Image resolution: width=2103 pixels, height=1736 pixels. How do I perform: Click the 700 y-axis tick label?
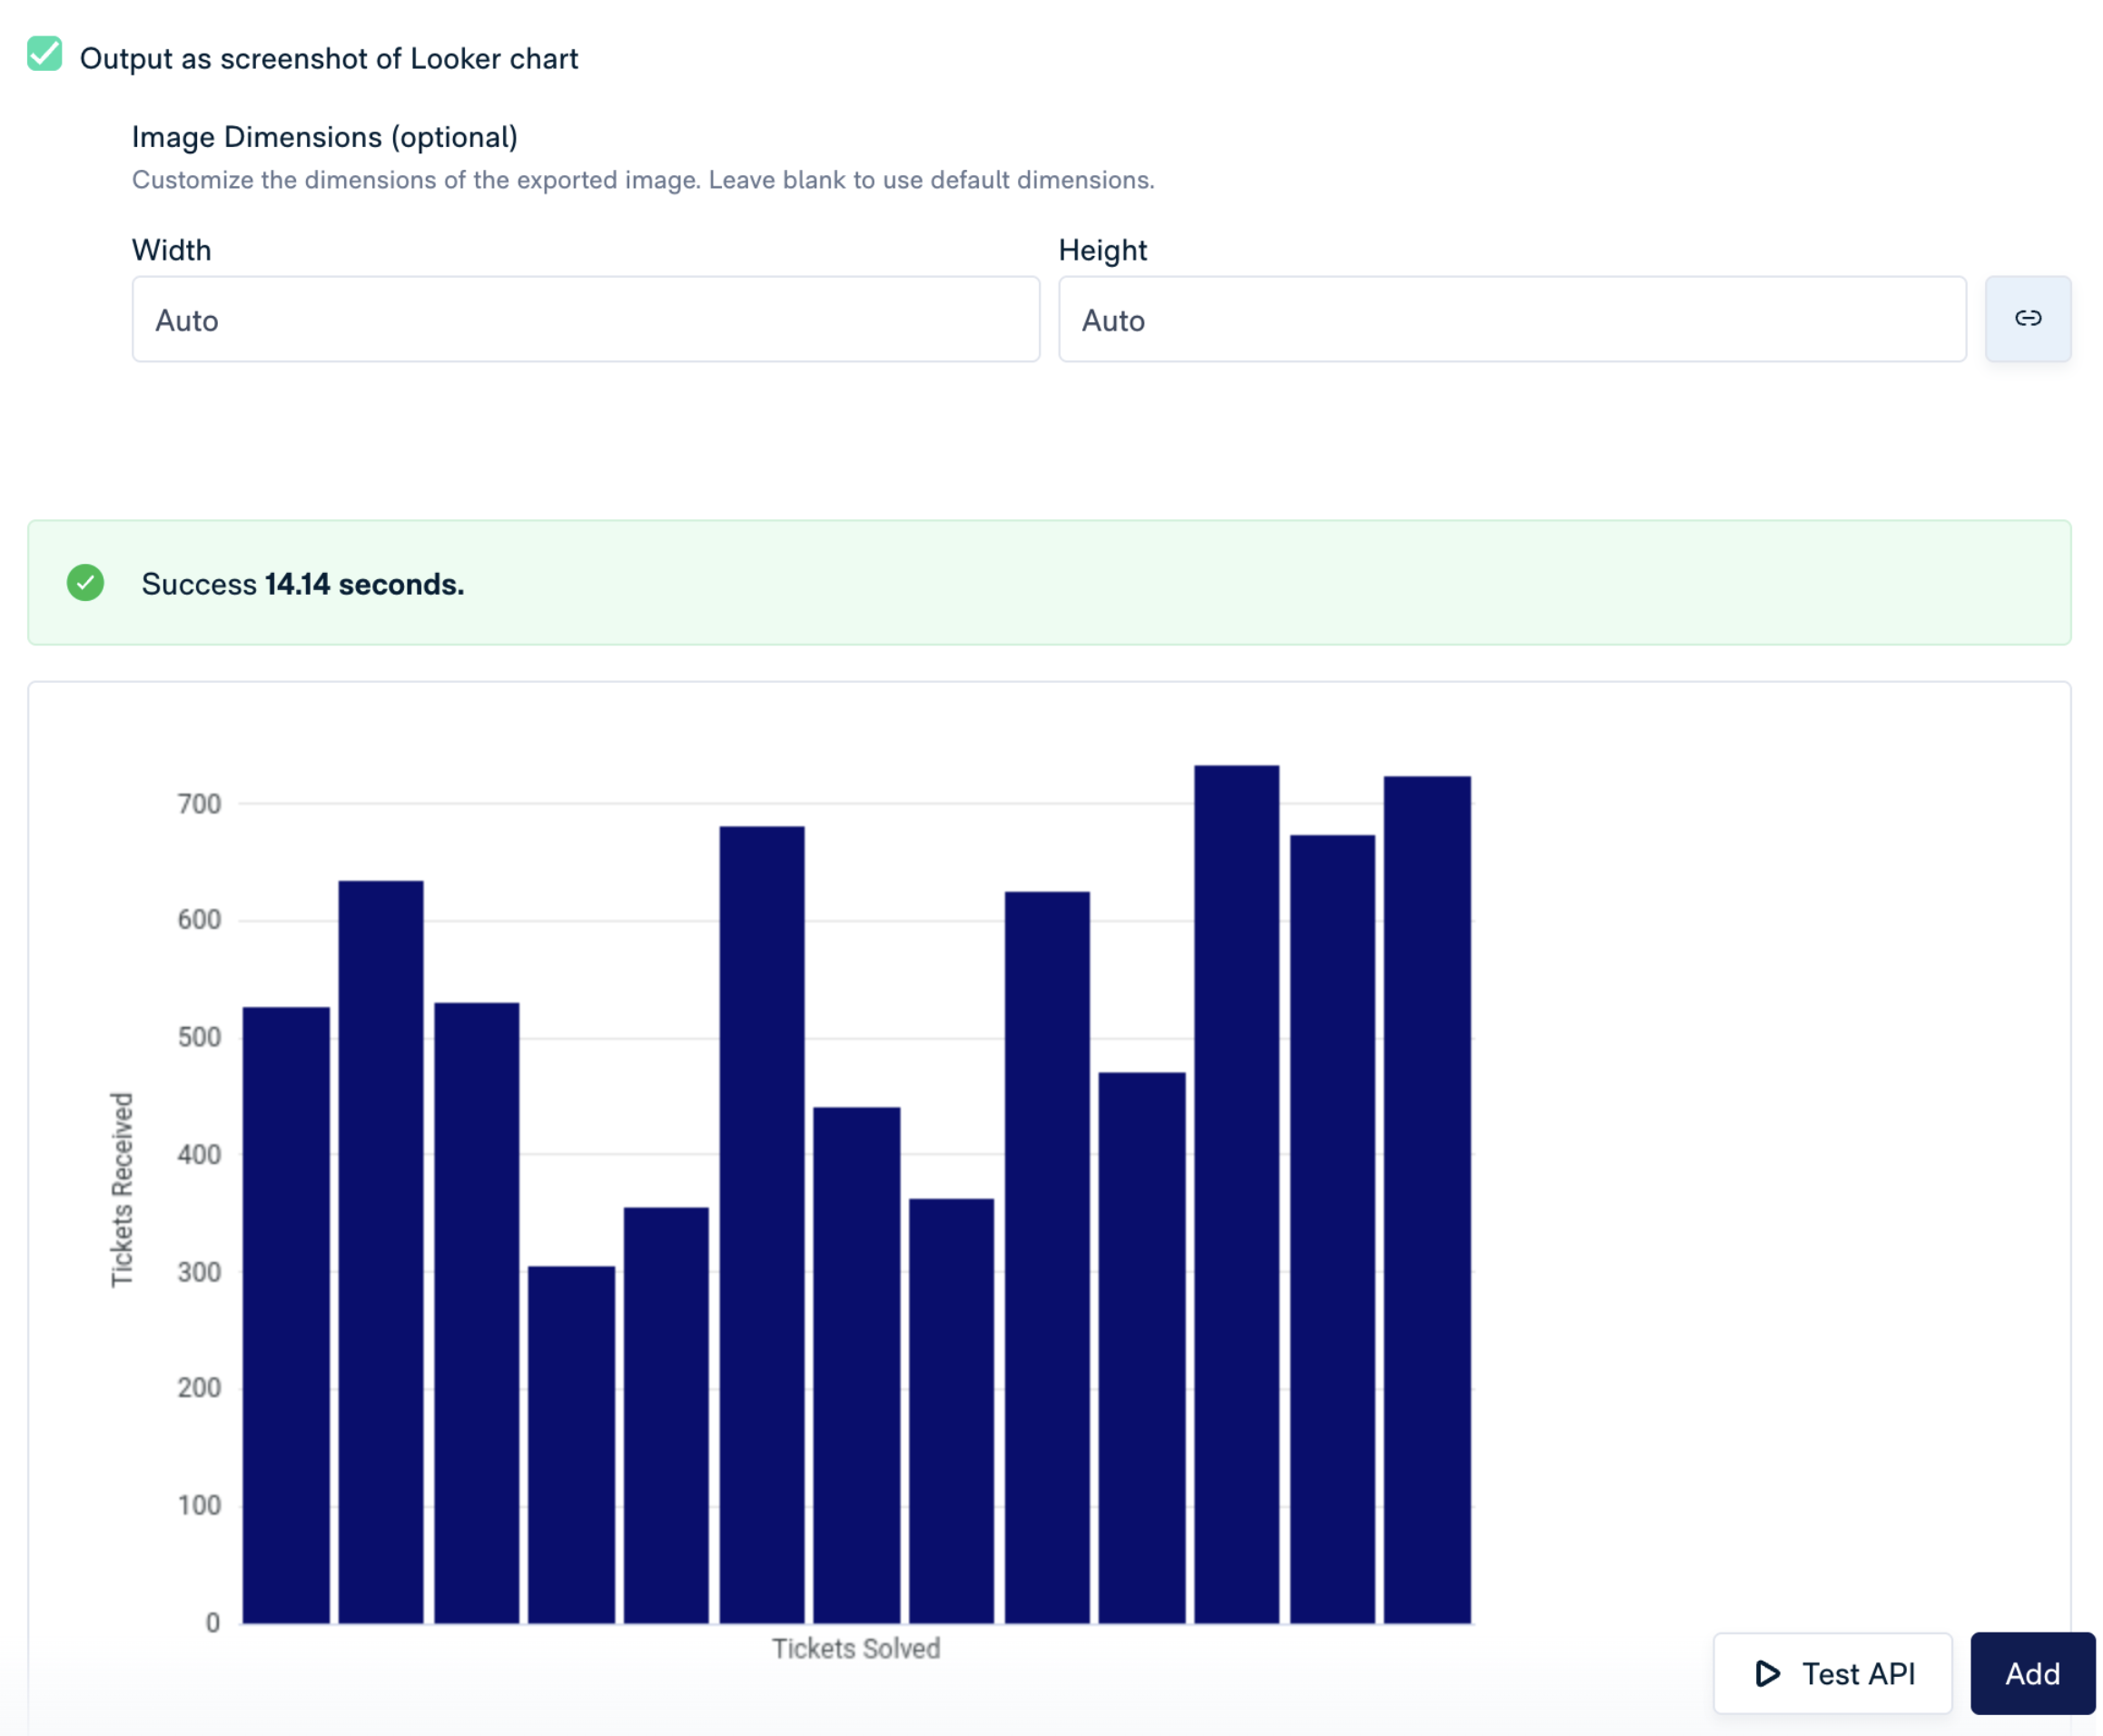point(199,804)
